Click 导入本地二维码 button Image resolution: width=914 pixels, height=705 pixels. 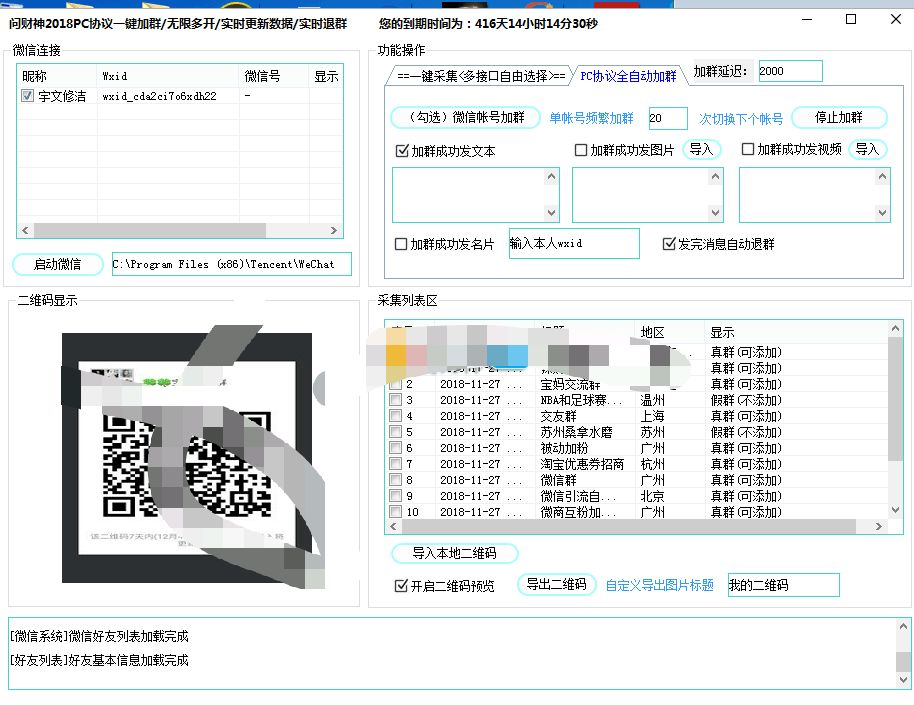coord(455,553)
